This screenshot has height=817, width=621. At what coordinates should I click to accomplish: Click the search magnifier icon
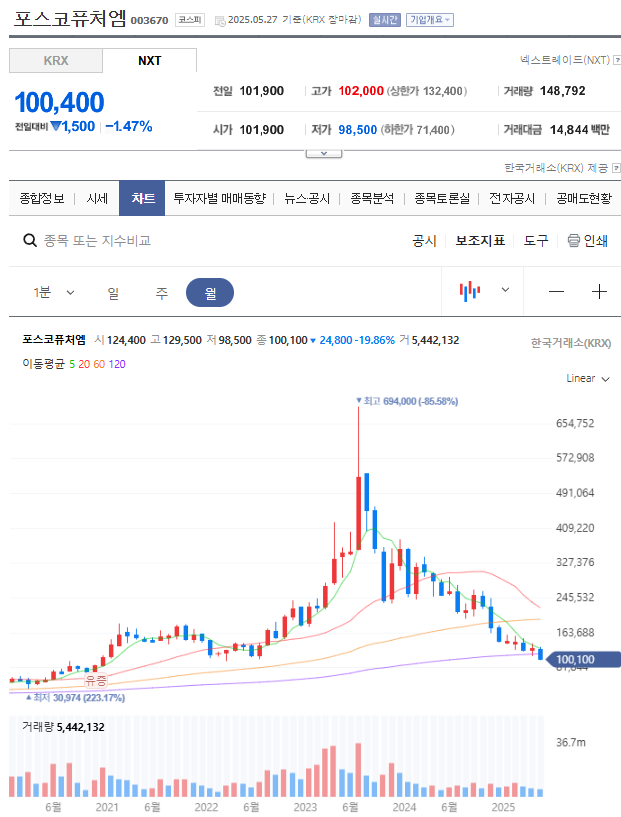[30, 240]
